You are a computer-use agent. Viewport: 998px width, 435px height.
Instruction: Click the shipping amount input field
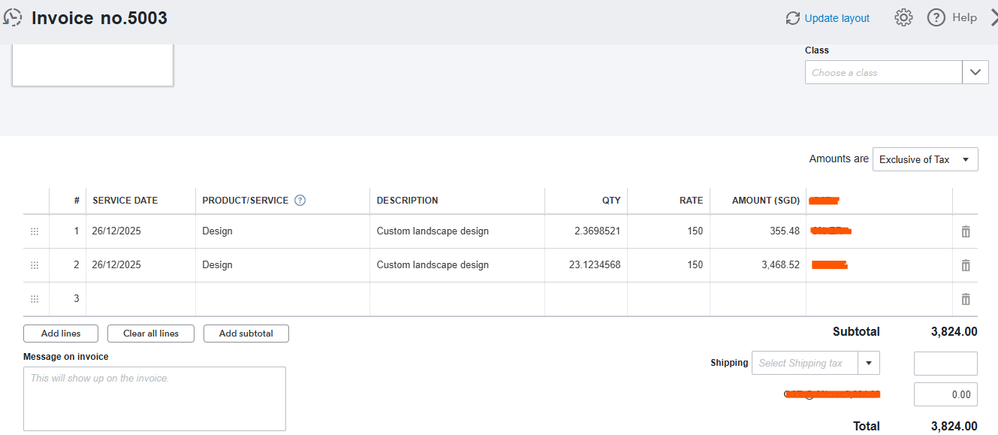pyautogui.click(x=945, y=363)
